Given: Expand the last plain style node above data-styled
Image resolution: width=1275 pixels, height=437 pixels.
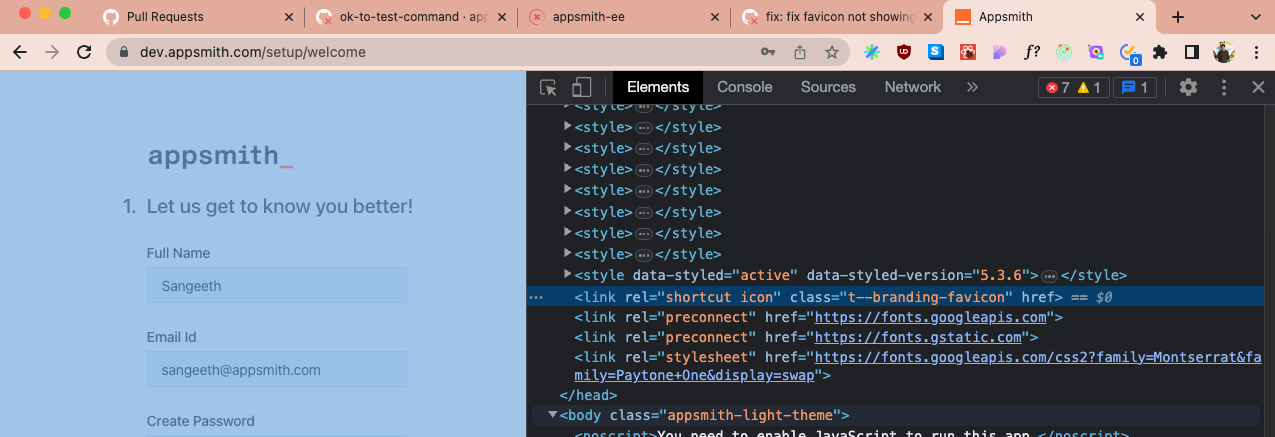Looking at the screenshot, I should pos(568,253).
